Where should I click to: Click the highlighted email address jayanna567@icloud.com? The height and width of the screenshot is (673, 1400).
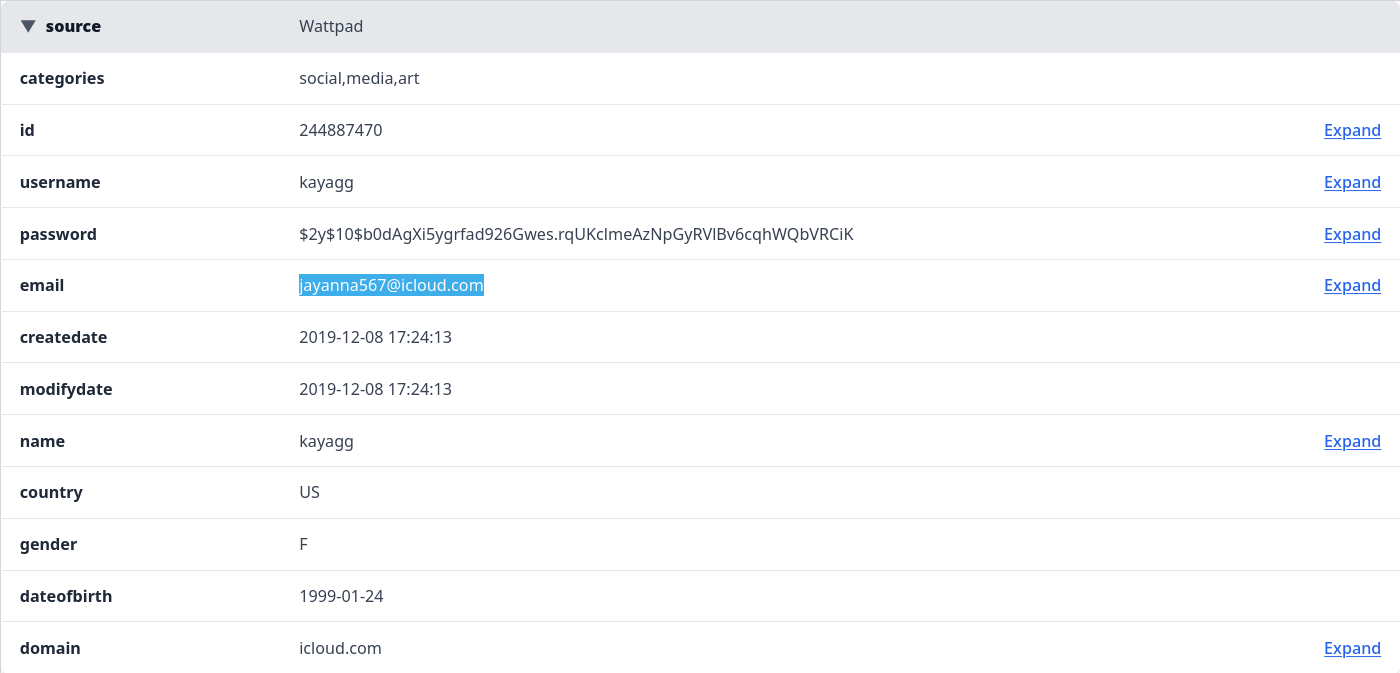point(391,285)
